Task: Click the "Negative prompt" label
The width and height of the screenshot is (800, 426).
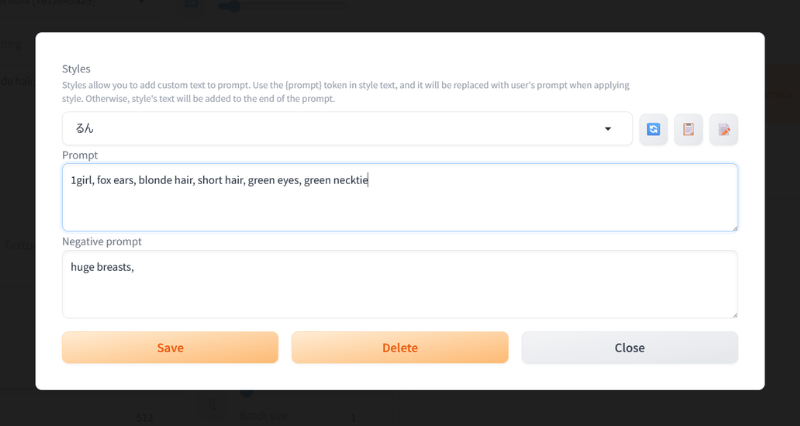Action: [102, 242]
